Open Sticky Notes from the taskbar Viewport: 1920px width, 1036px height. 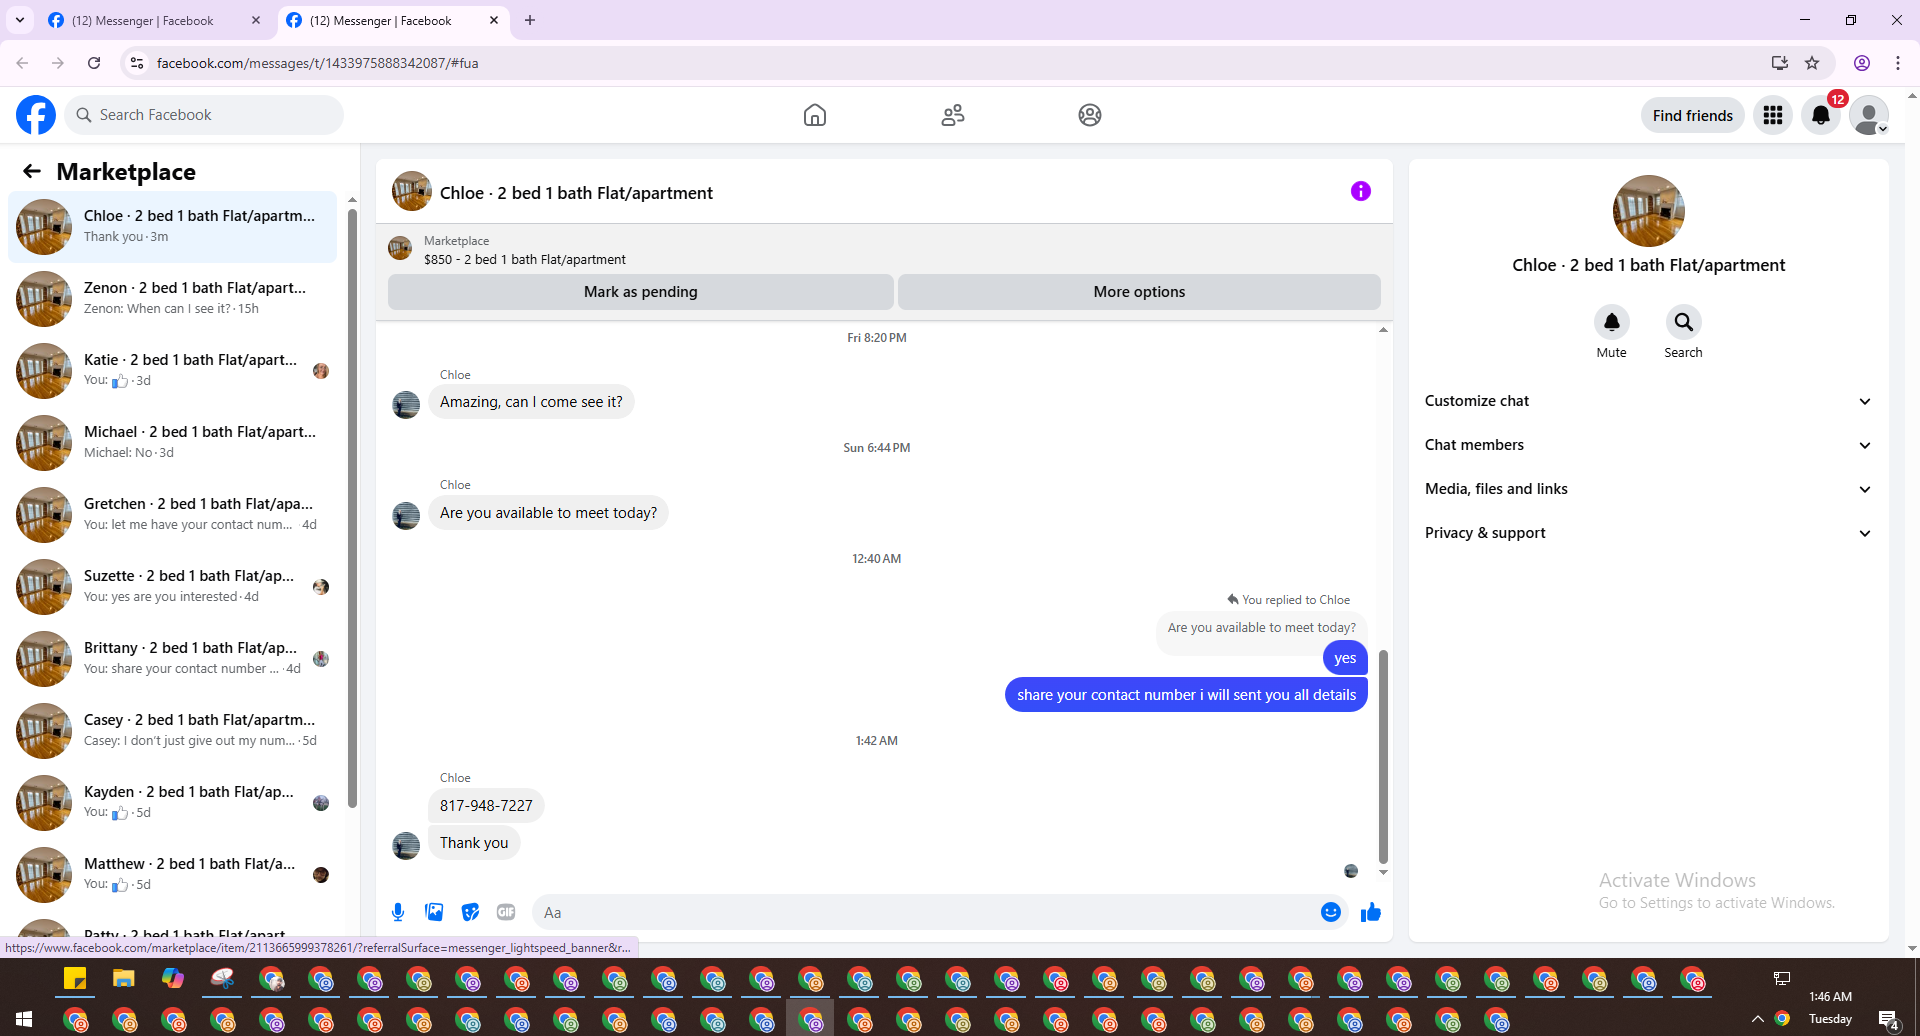(75, 979)
